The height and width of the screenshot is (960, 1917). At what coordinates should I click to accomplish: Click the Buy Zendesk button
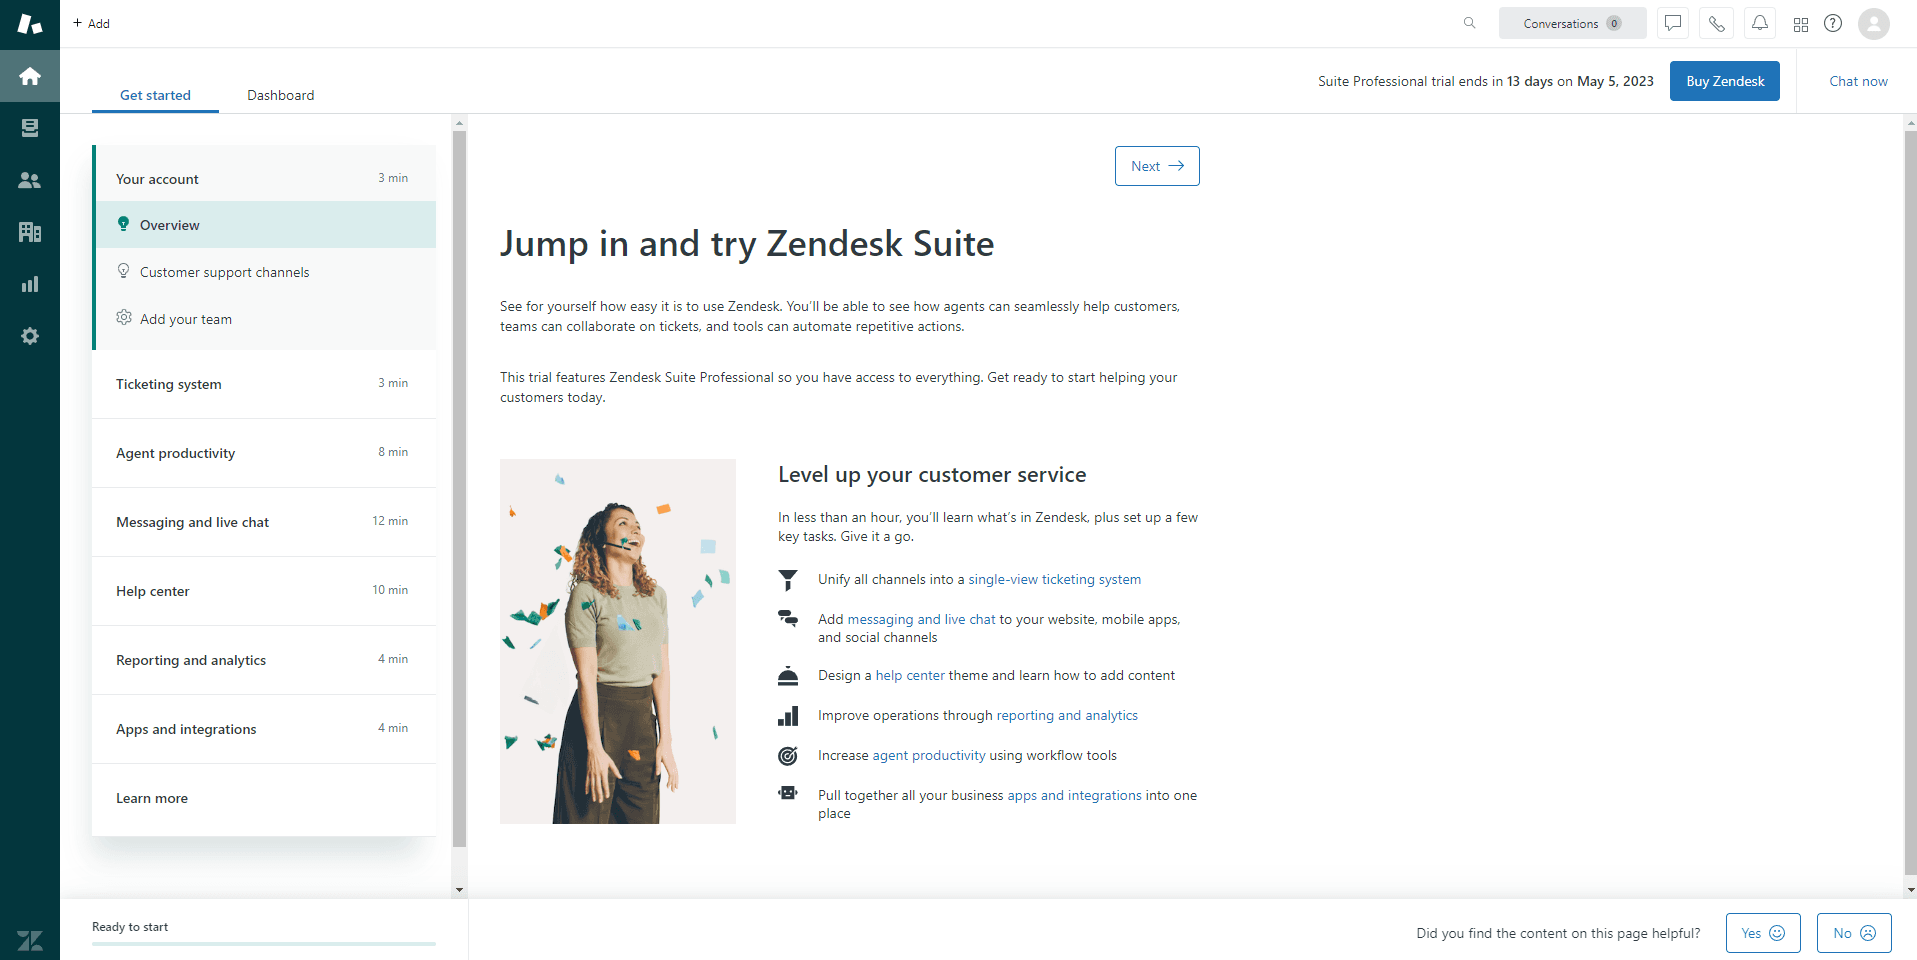[x=1725, y=81]
